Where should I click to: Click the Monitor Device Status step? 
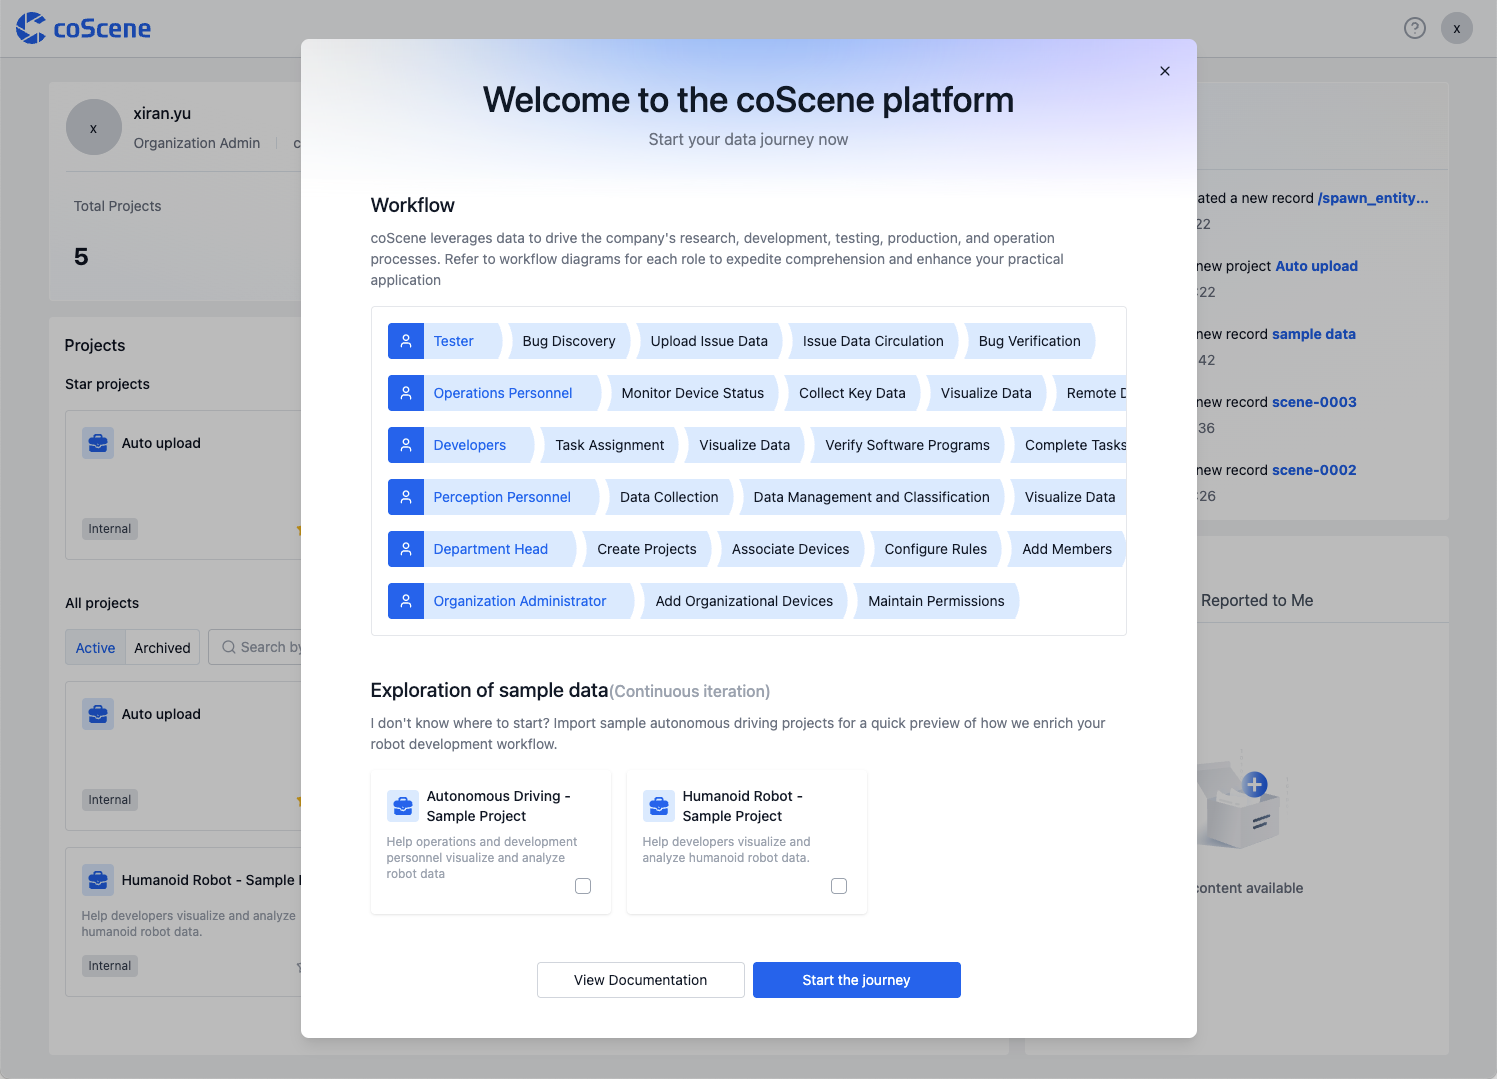point(693,393)
